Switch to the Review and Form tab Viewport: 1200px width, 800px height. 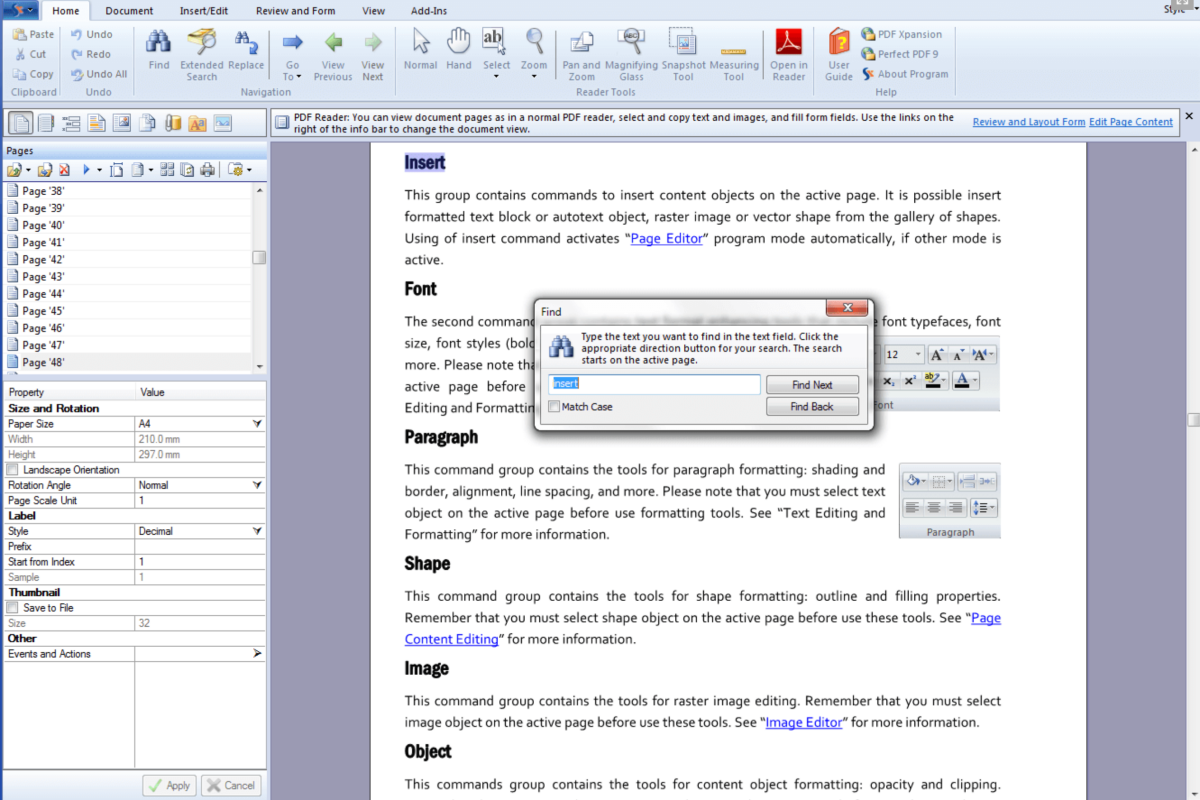click(x=295, y=11)
